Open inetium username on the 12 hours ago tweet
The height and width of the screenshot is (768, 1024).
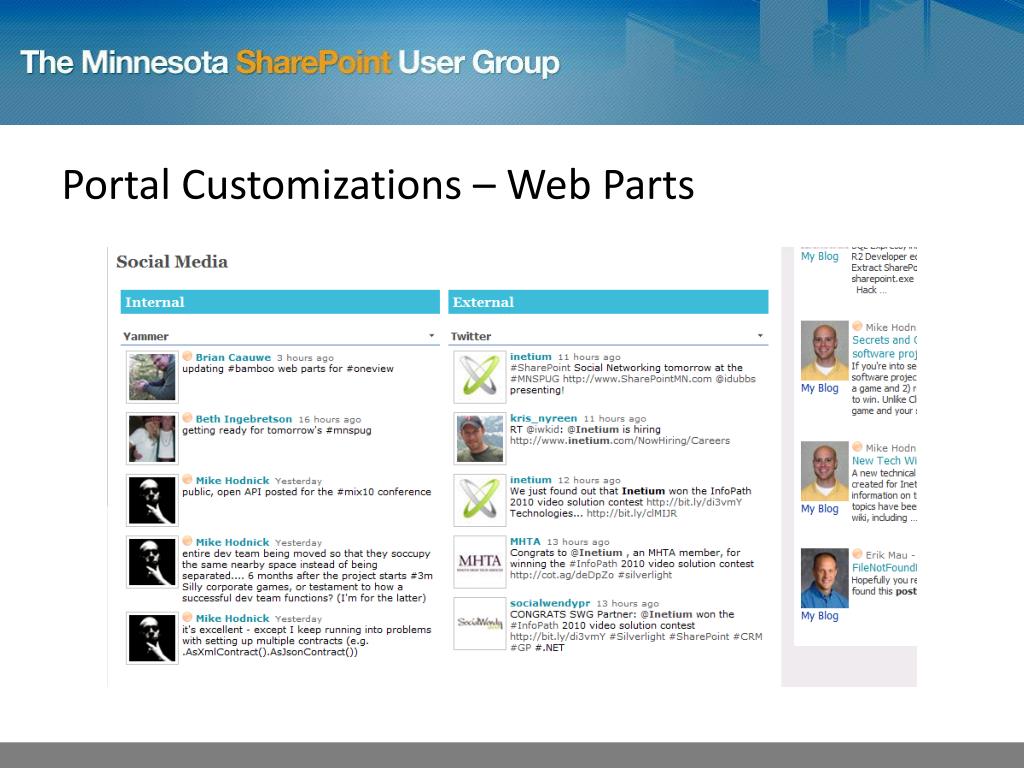[530, 479]
